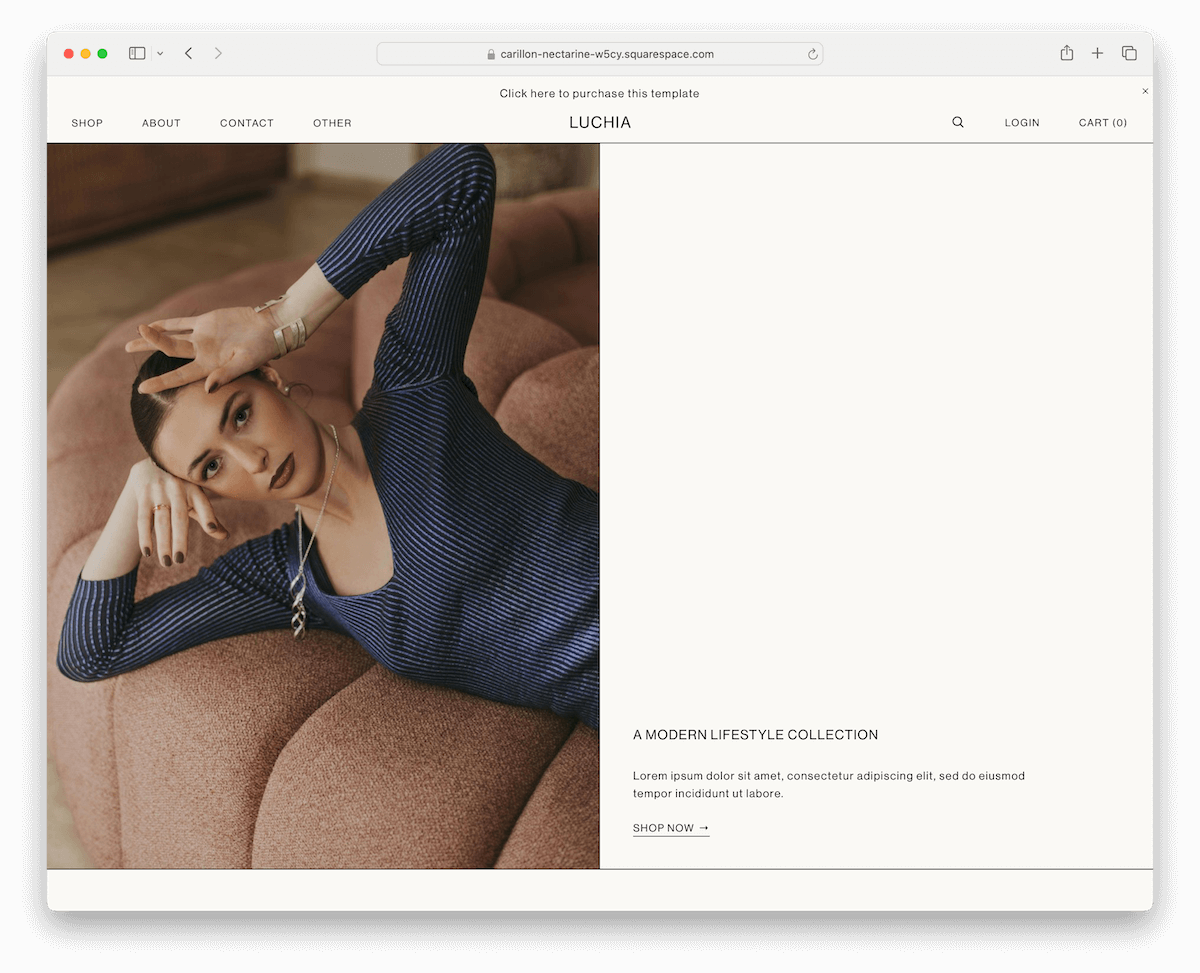Screen dimensions: 1200x973
Task: Click LOGIN to sign in
Action: tap(1022, 122)
